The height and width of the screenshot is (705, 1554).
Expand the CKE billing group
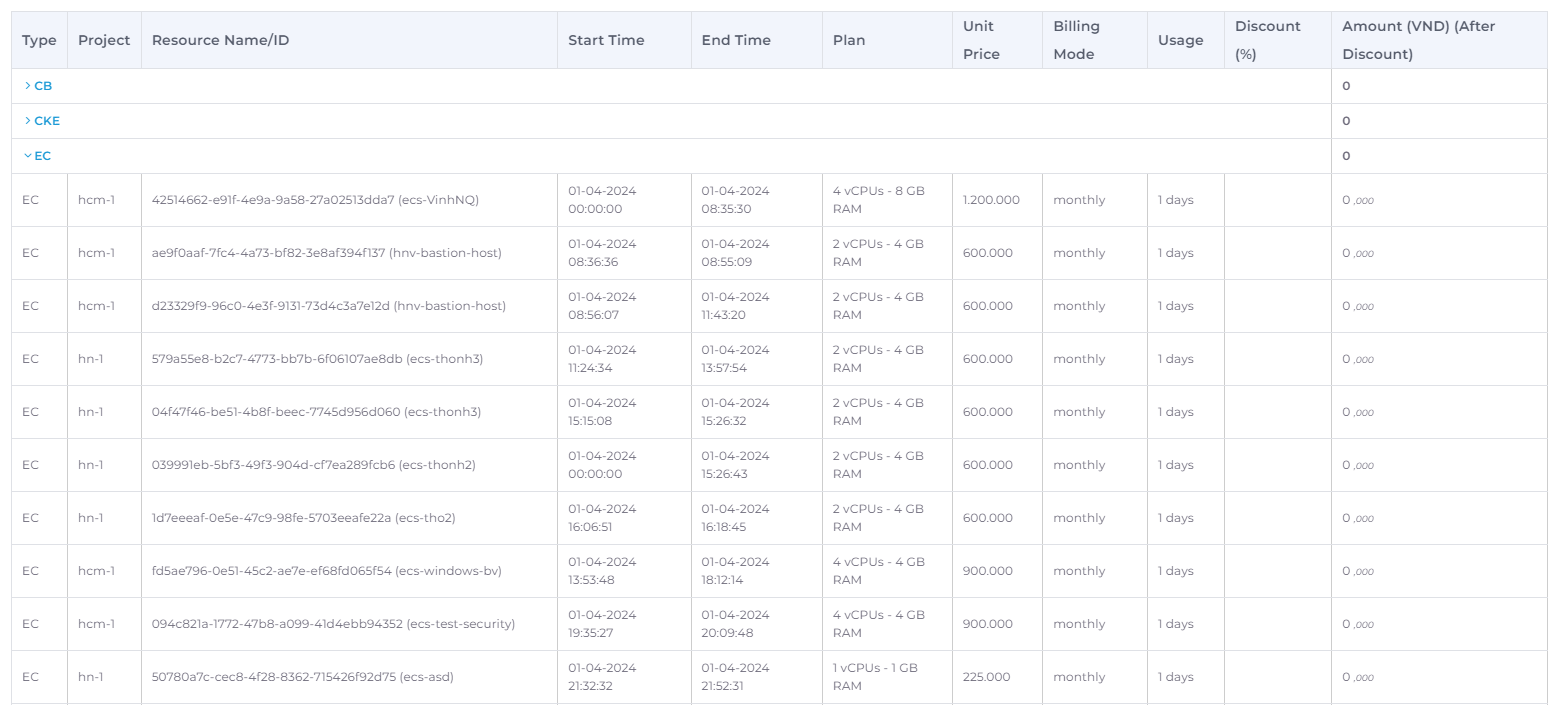point(45,120)
